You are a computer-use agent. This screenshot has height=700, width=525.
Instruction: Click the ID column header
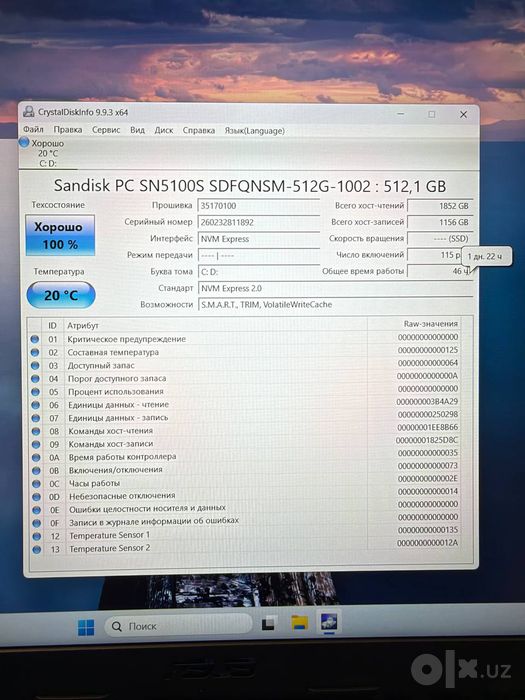pyautogui.click(x=52, y=325)
